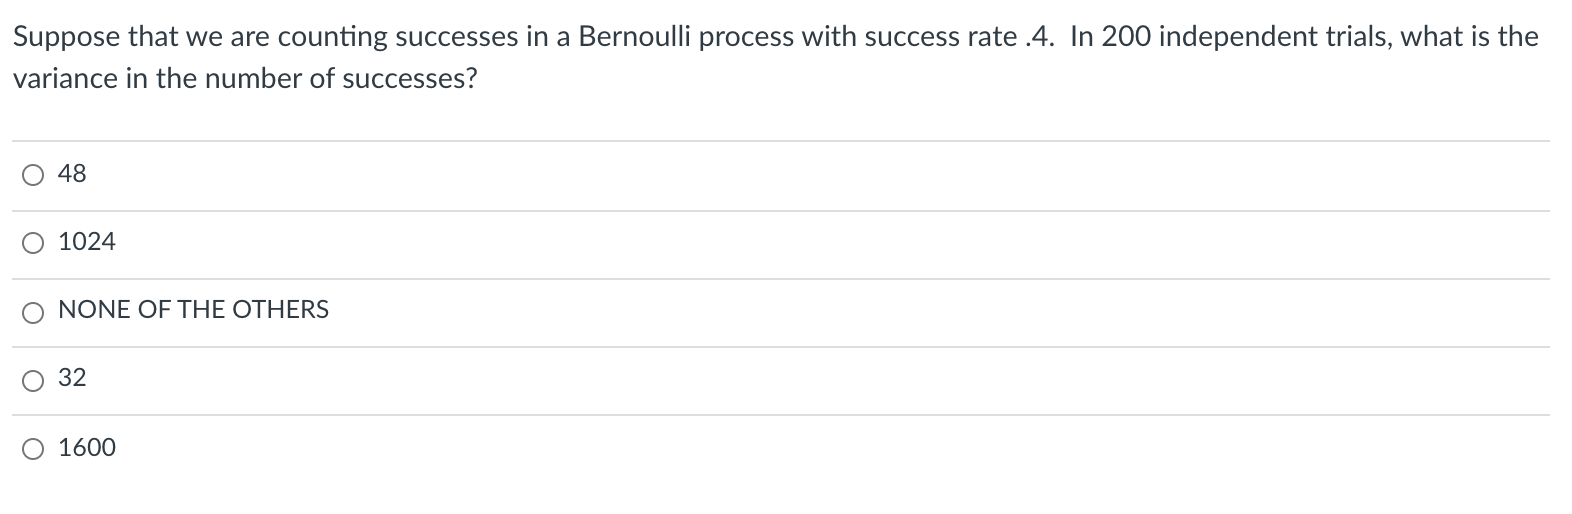Select the 1600 option radio button
Screen dimensions: 1572x514
(33, 449)
